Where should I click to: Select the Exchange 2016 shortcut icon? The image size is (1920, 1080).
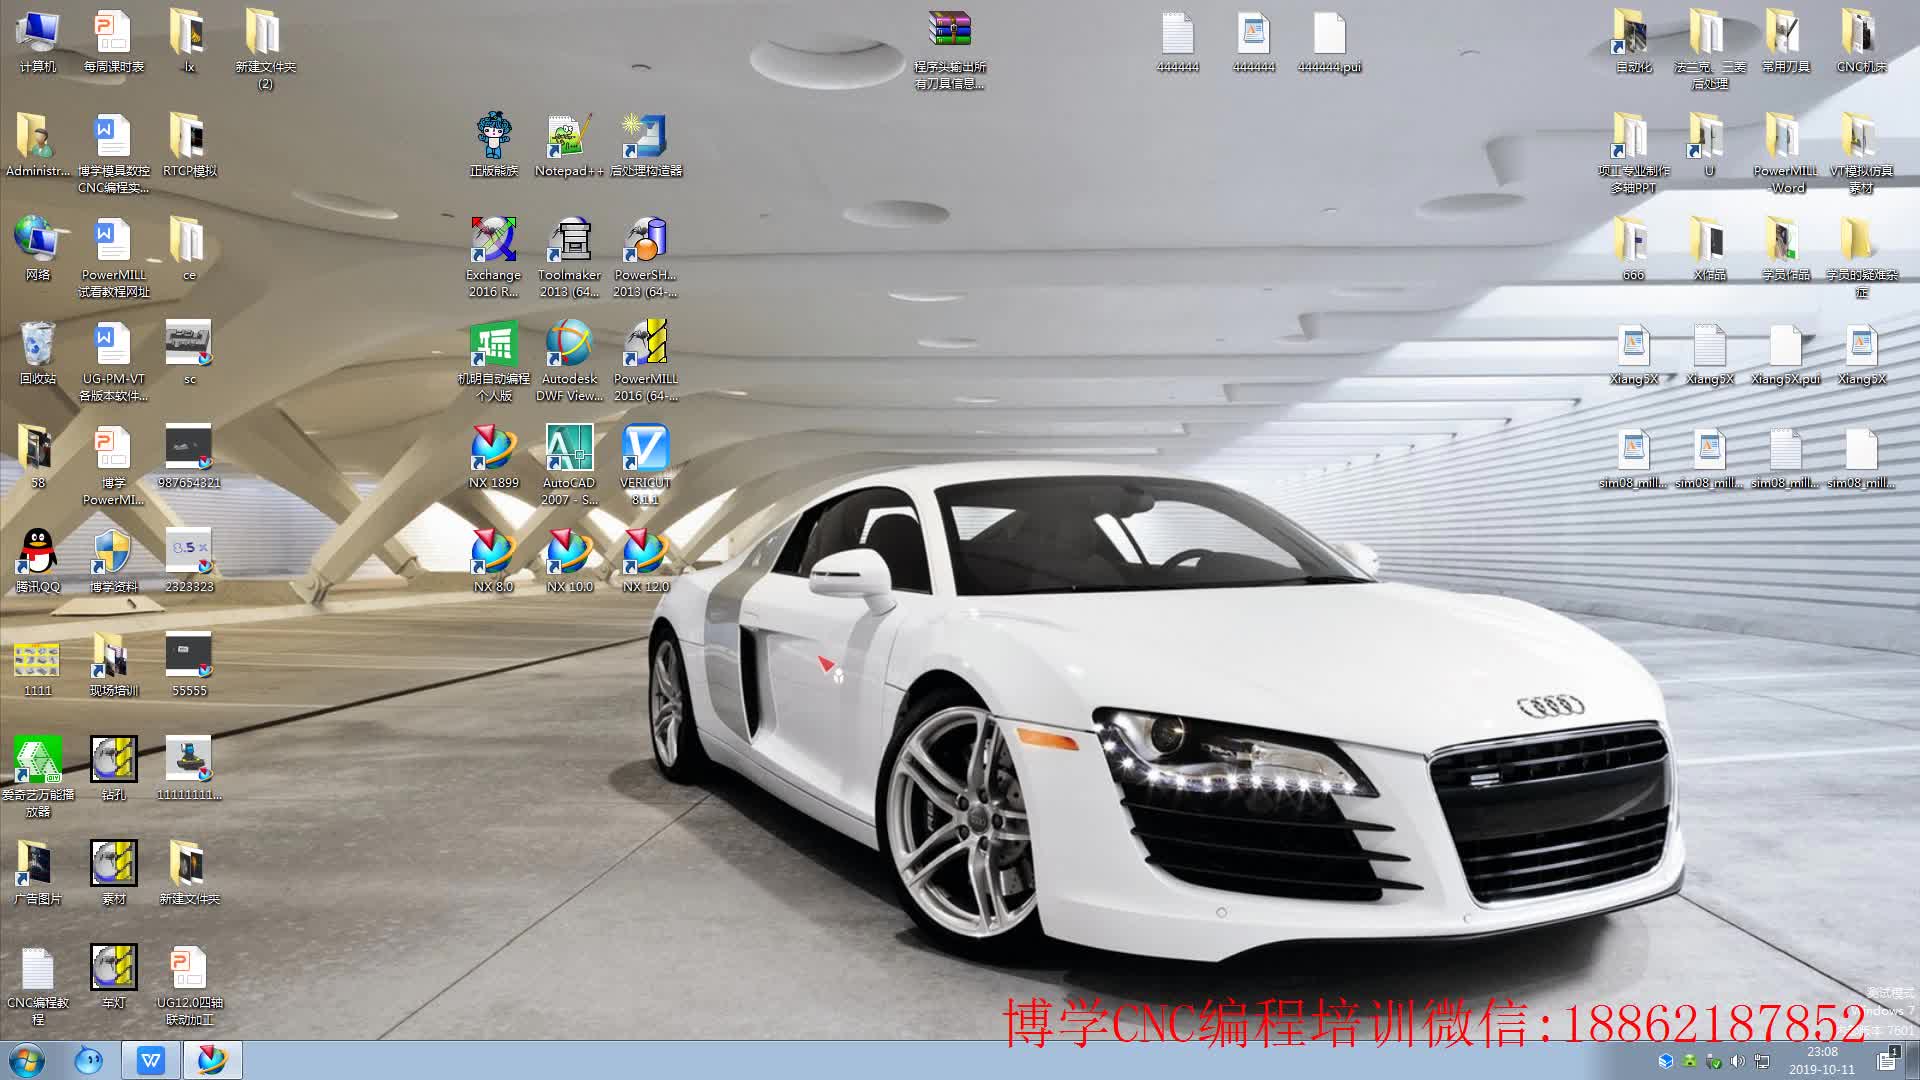pyautogui.click(x=493, y=240)
